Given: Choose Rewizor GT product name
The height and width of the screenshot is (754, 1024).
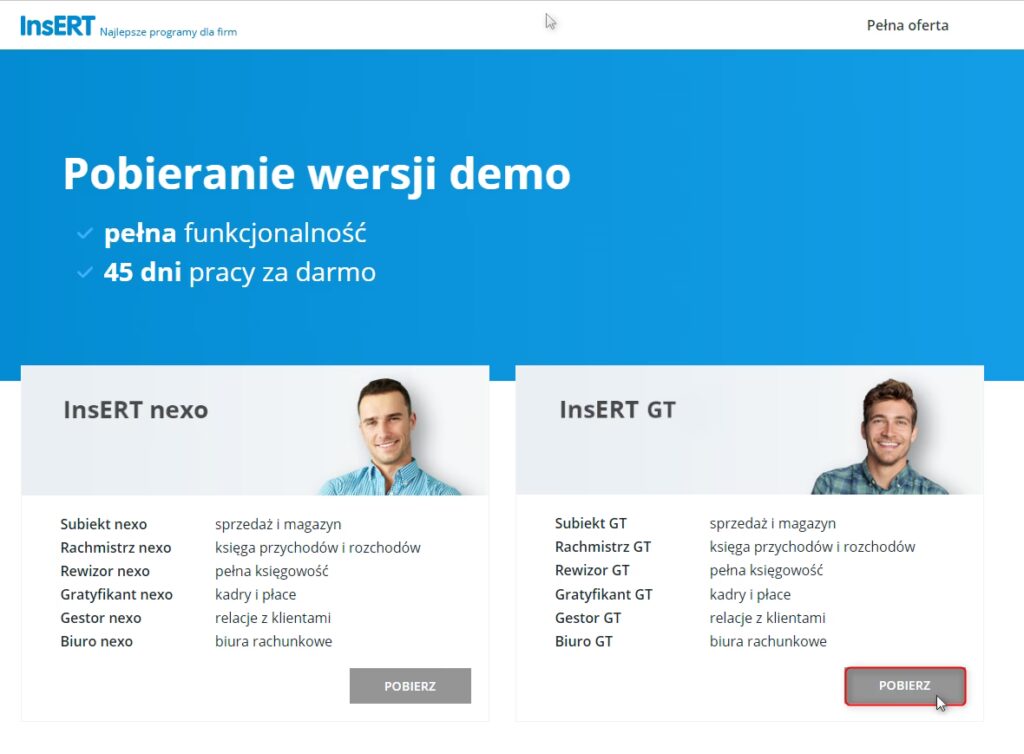Looking at the screenshot, I should click(x=592, y=571).
